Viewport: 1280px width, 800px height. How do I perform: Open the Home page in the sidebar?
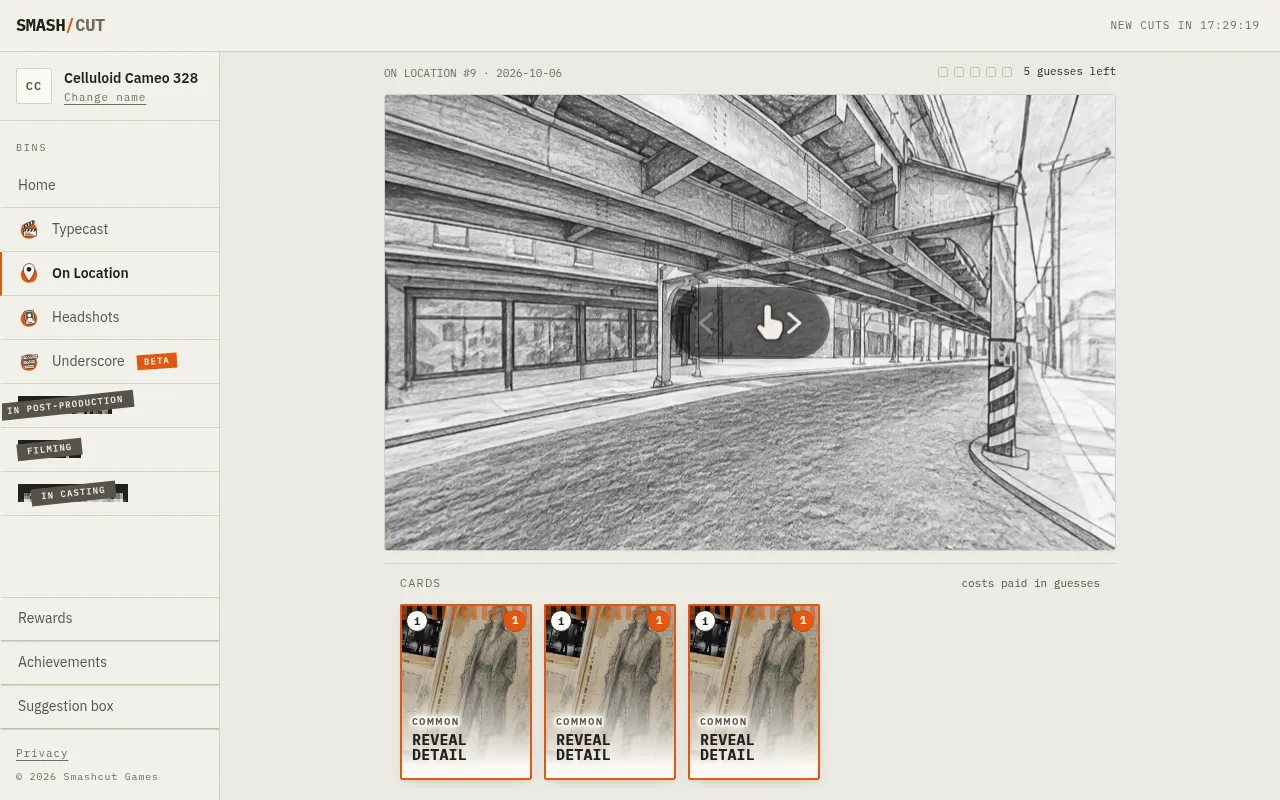[x=110, y=185]
